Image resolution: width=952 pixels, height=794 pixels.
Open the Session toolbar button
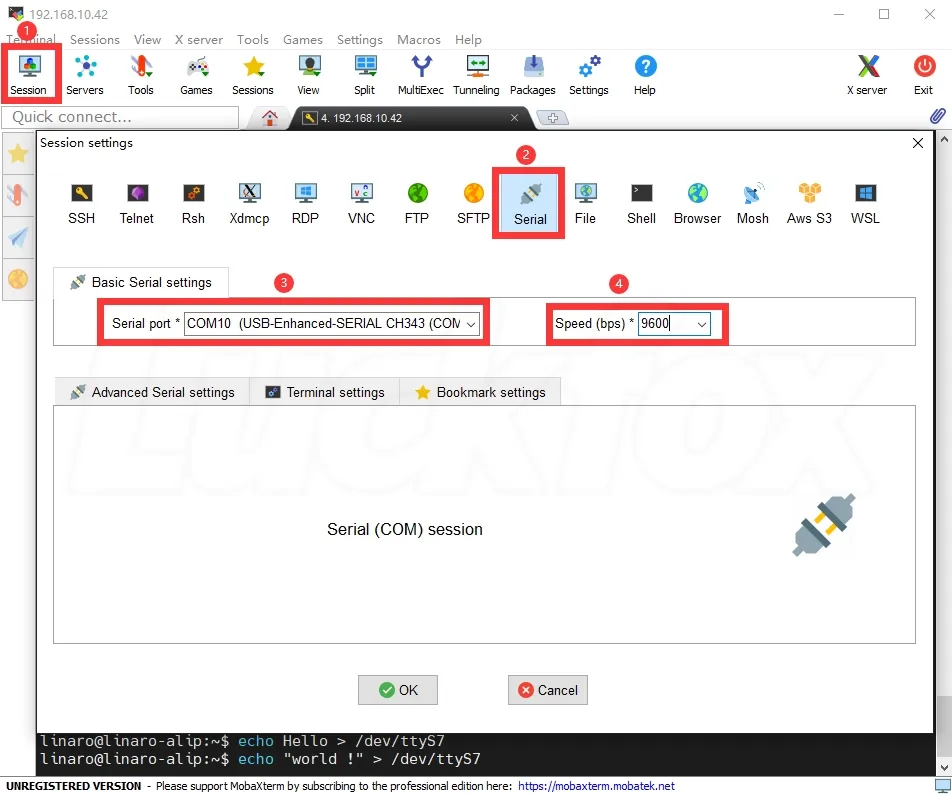click(29, 75)
